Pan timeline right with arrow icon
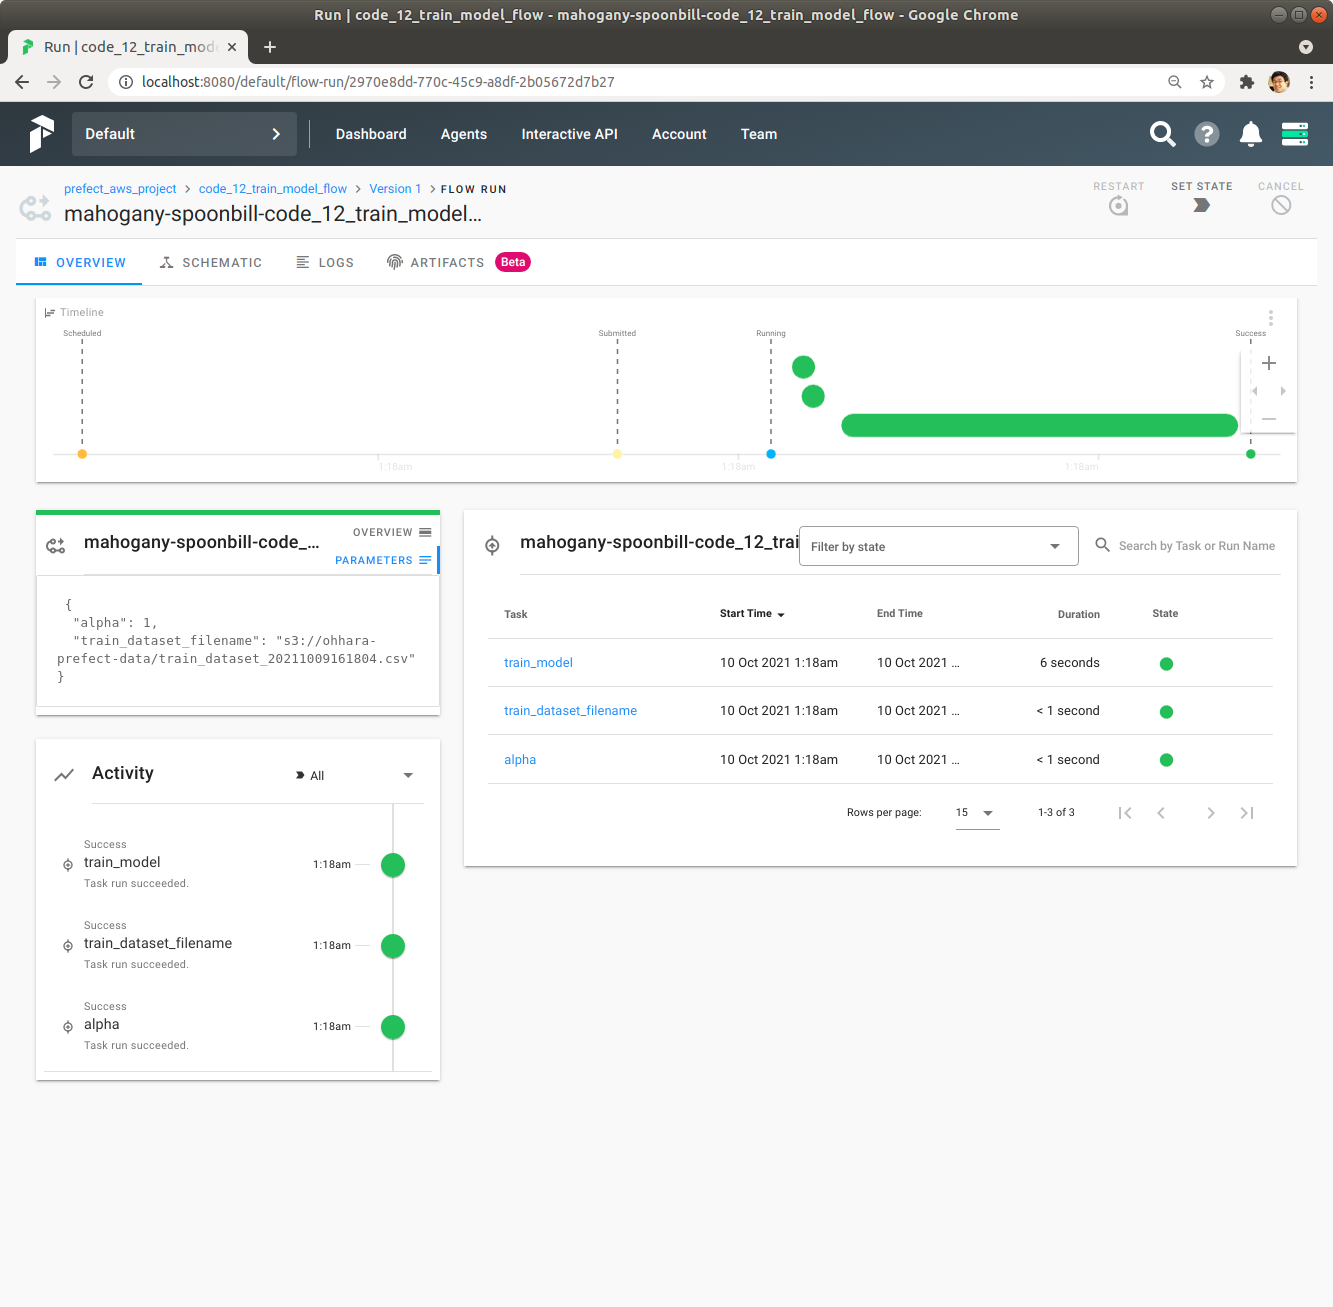 (x=1283, y=391)
